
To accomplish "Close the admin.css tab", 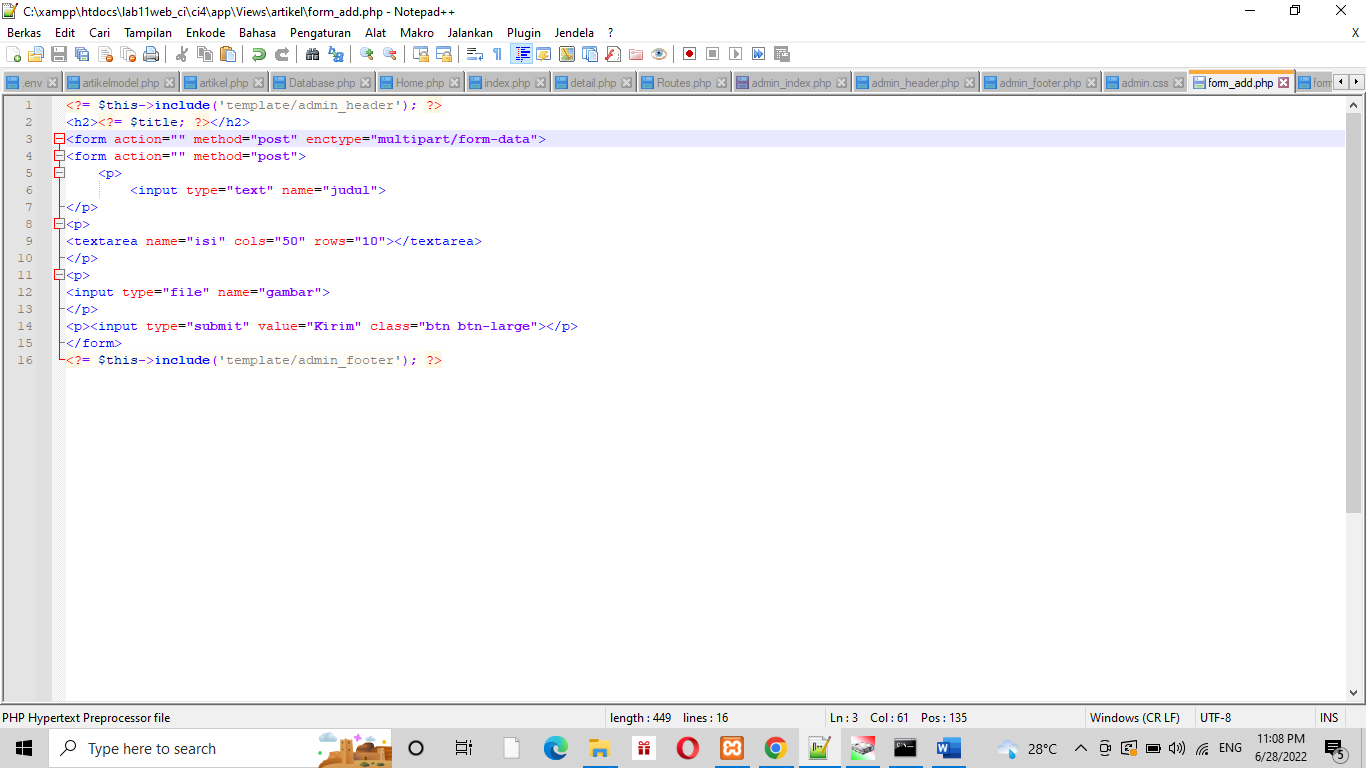I will click(1177, 82).
